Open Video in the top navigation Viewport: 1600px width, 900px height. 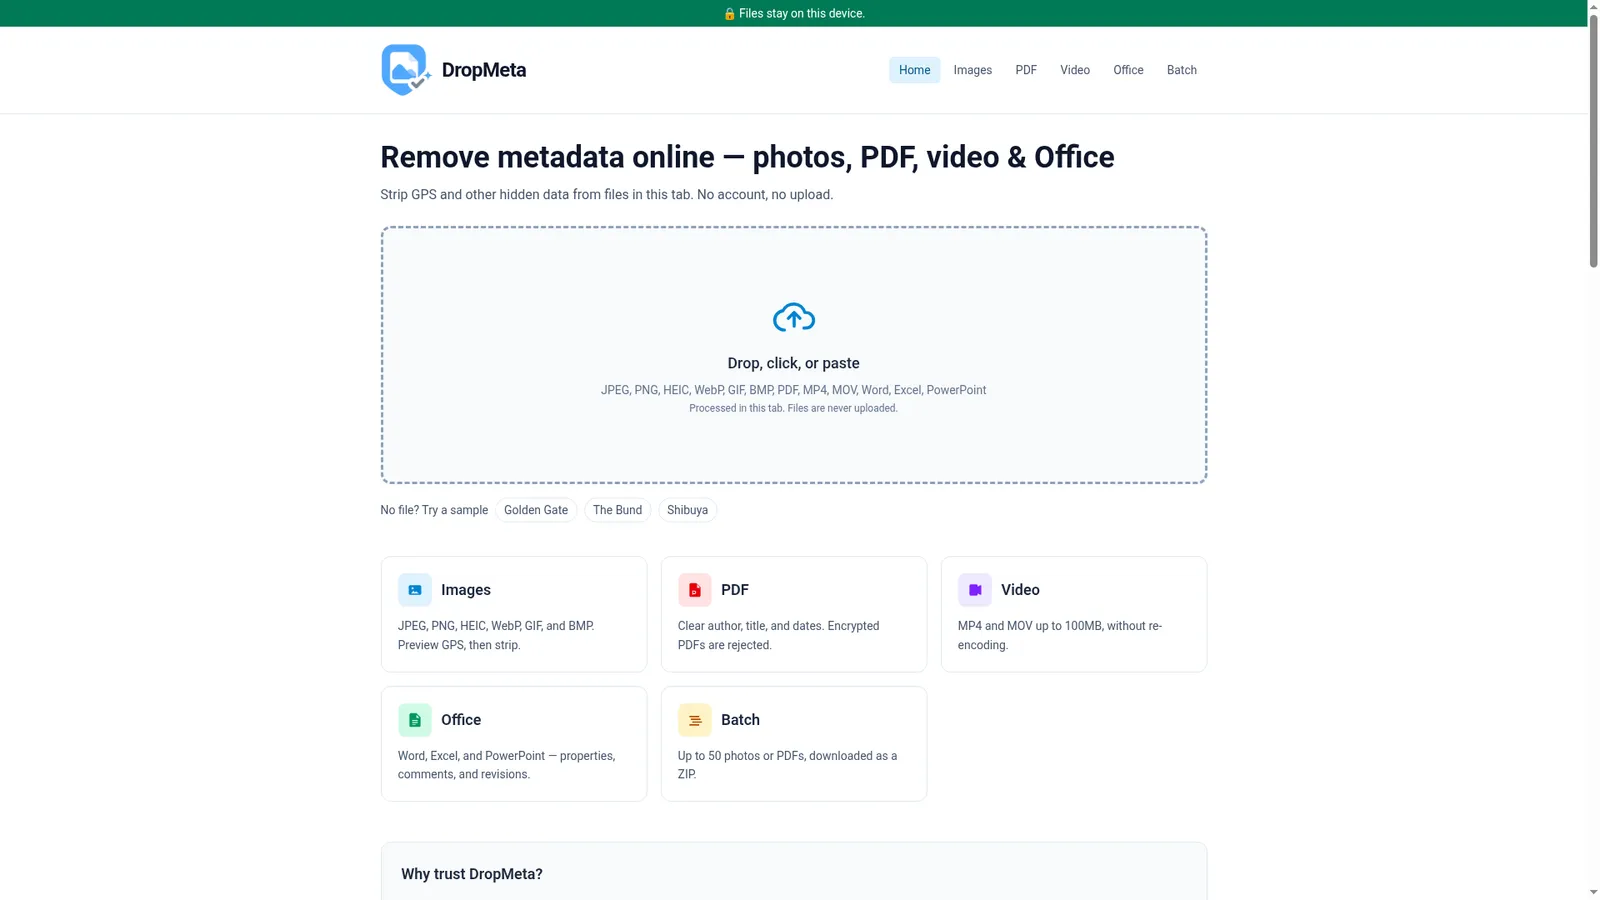(1075, 70)
